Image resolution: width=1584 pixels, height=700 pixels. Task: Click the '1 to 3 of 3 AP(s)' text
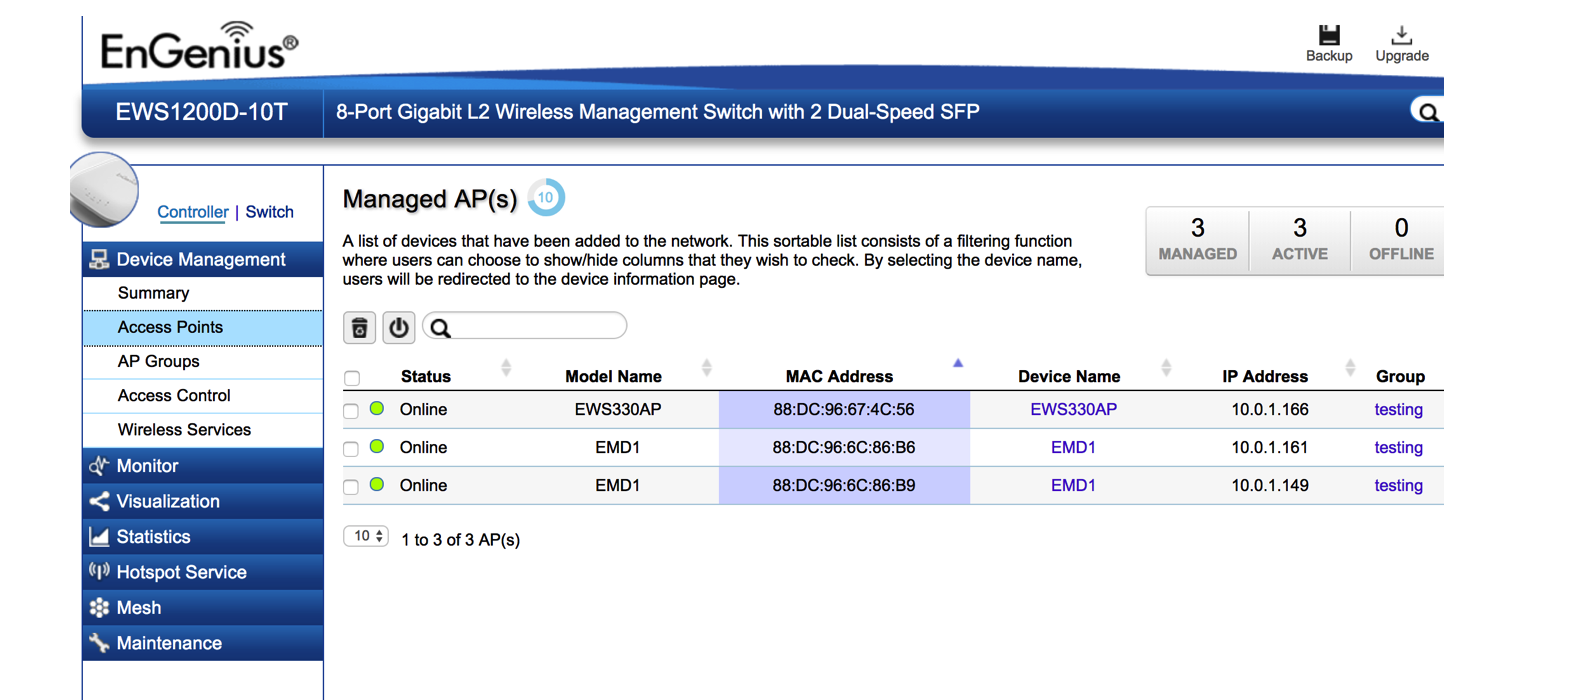tap(461, 540)
